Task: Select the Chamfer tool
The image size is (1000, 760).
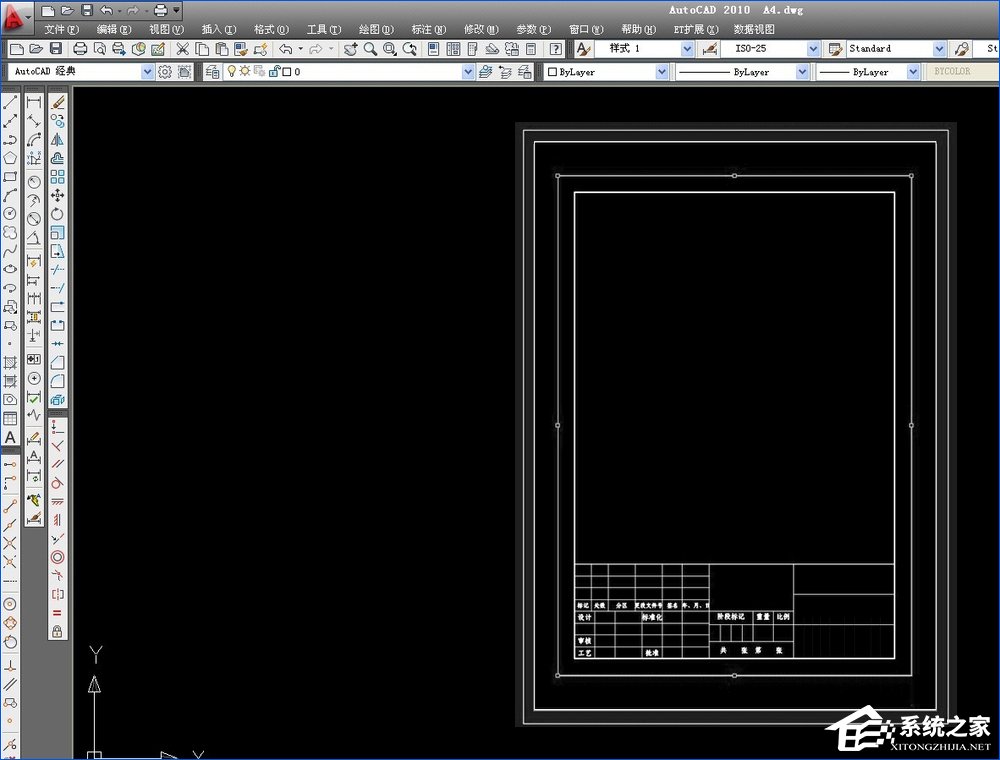Action: tap(57, 363)
